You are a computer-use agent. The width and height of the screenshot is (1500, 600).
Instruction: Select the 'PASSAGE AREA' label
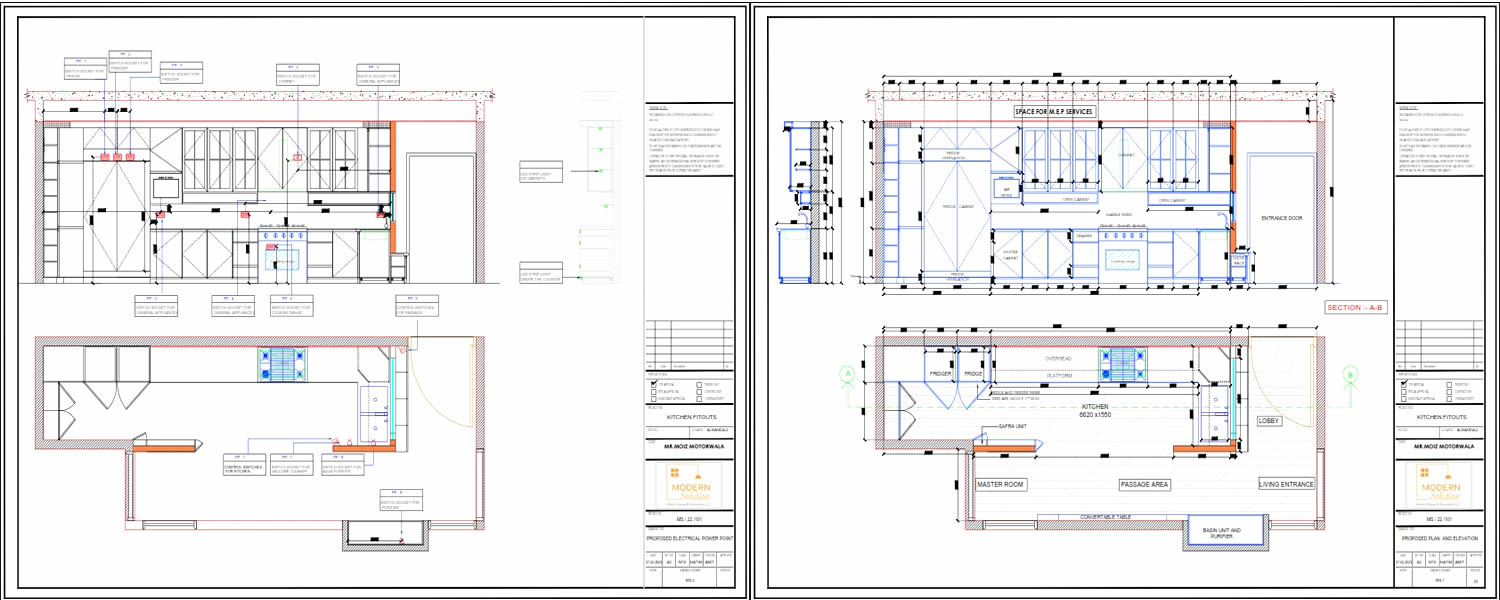pyautogui.click(x=1144, y=484)
